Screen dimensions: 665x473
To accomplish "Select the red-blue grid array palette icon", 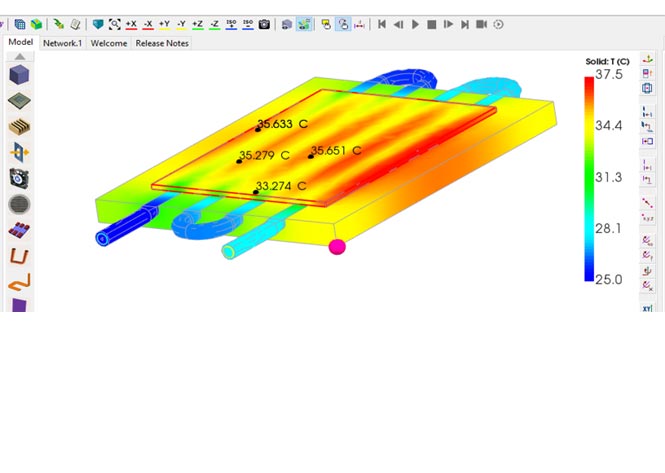I will tap(19, 230).
